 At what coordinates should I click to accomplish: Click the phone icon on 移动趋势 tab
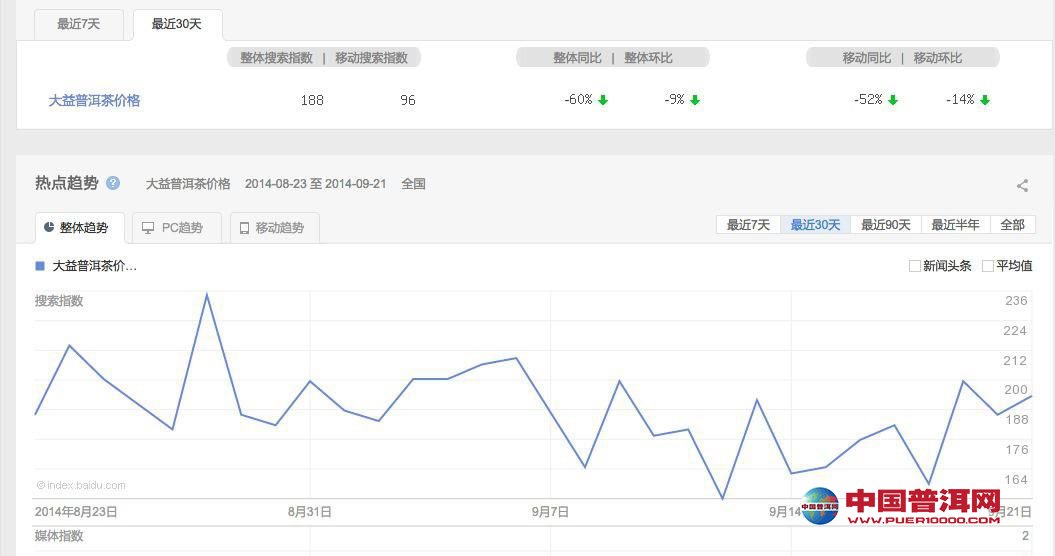point(244,228)
